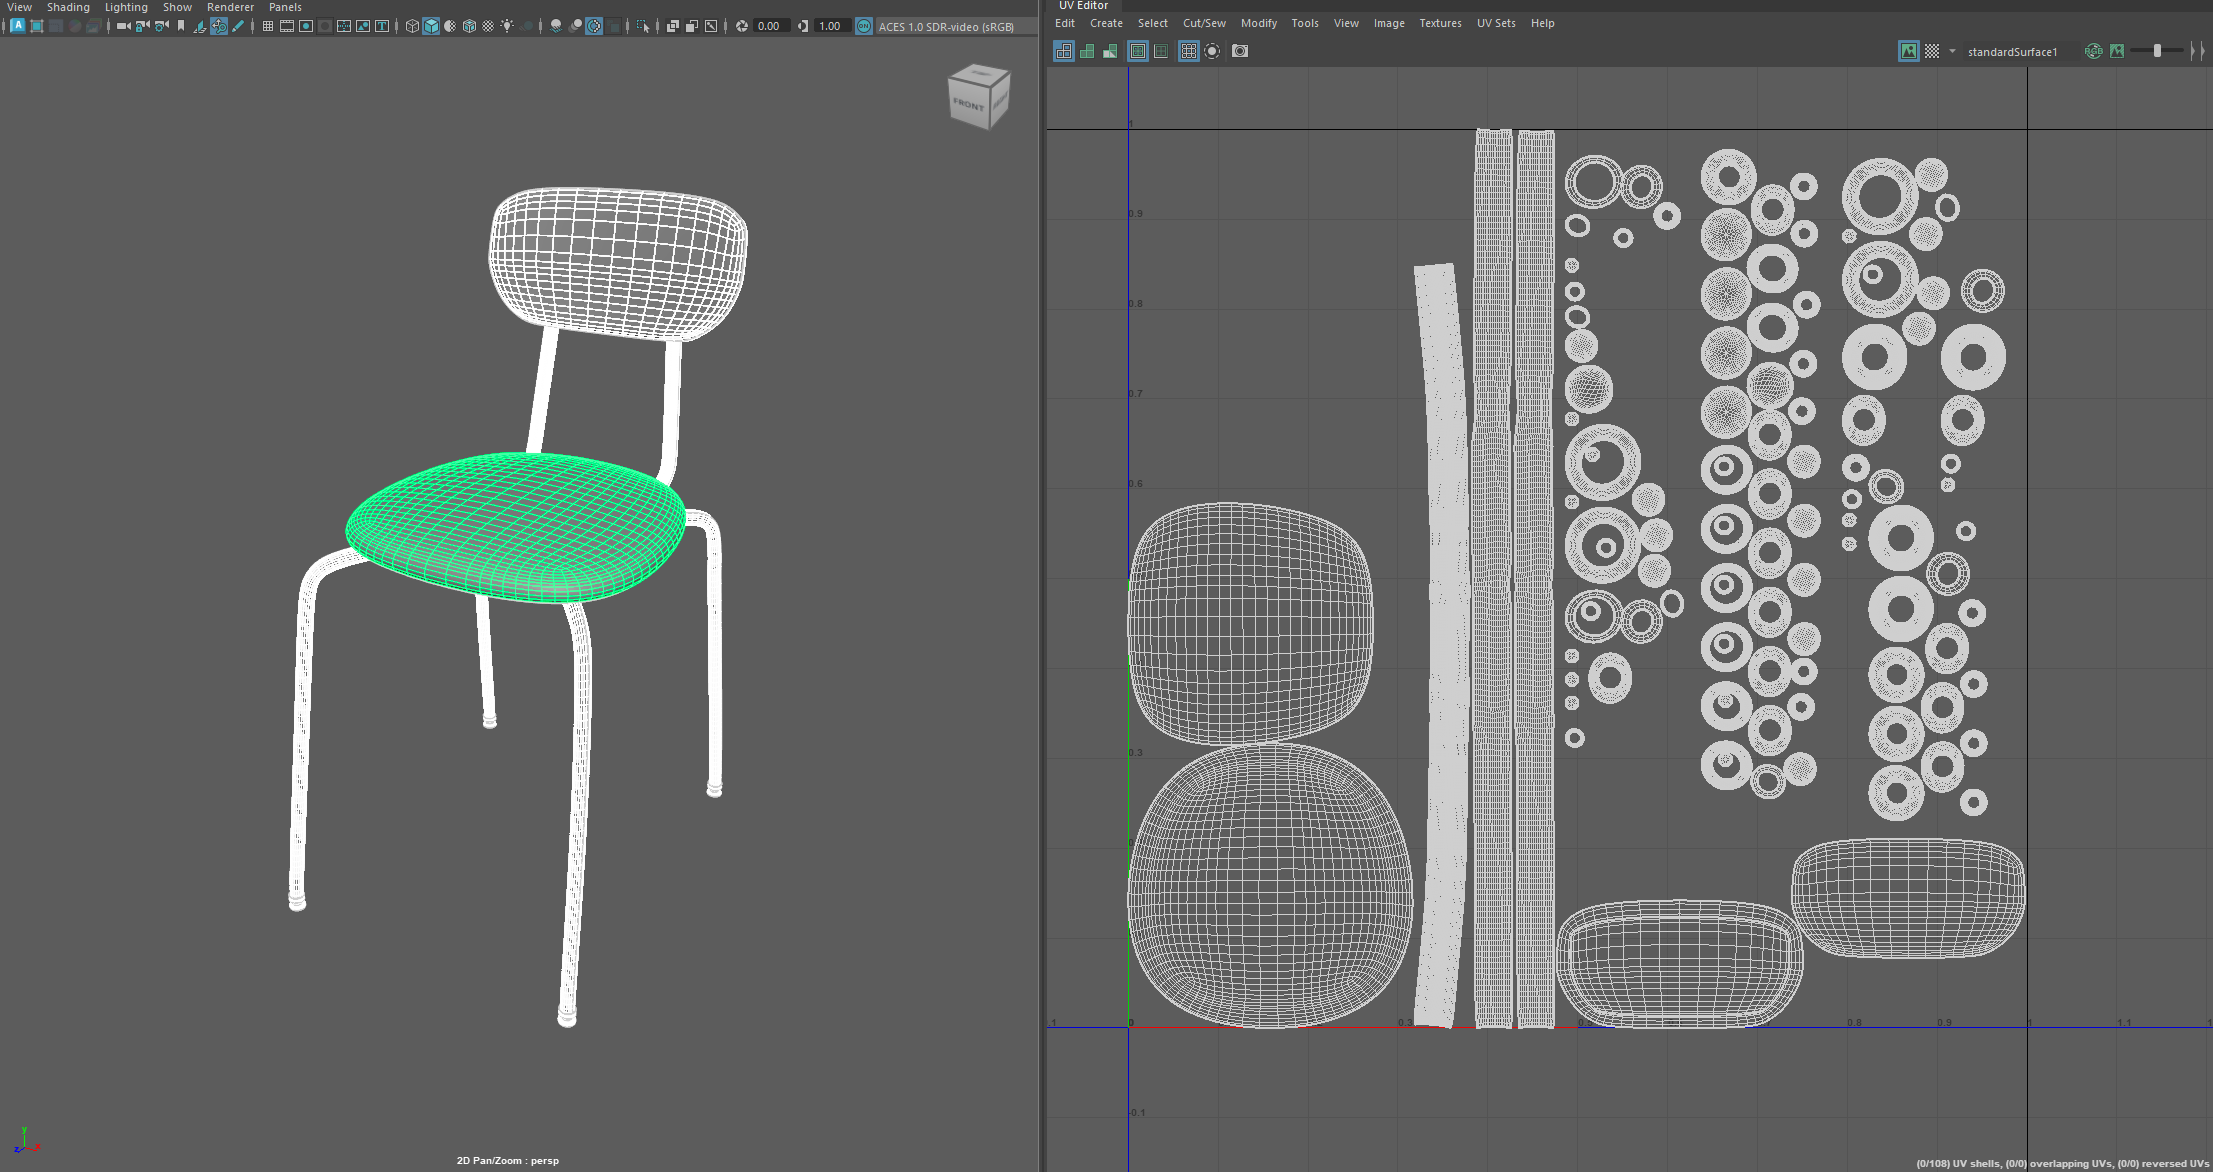
Task: Toggle the Film gate icon
Action: pos(287,26)
